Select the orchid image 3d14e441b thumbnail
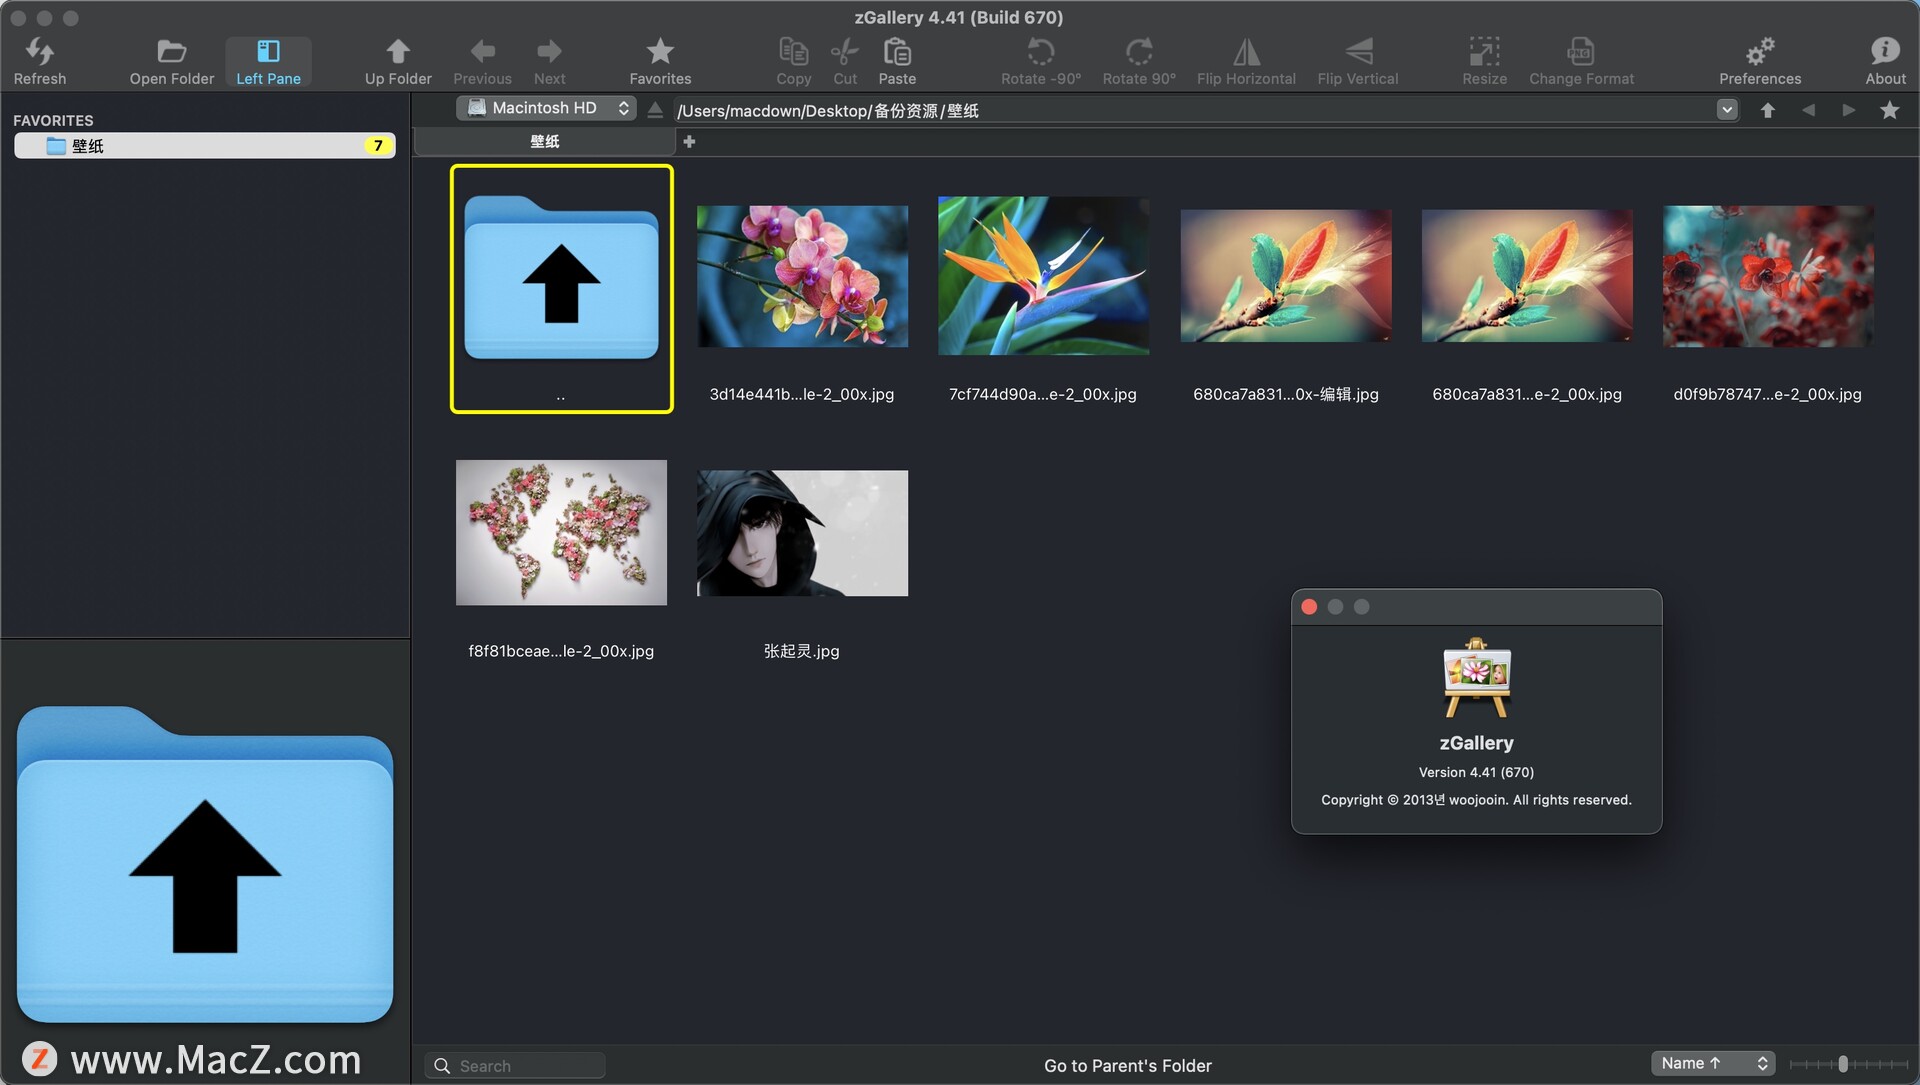The height and width of the screenshot is (1085, 1920). pos(802,276)
